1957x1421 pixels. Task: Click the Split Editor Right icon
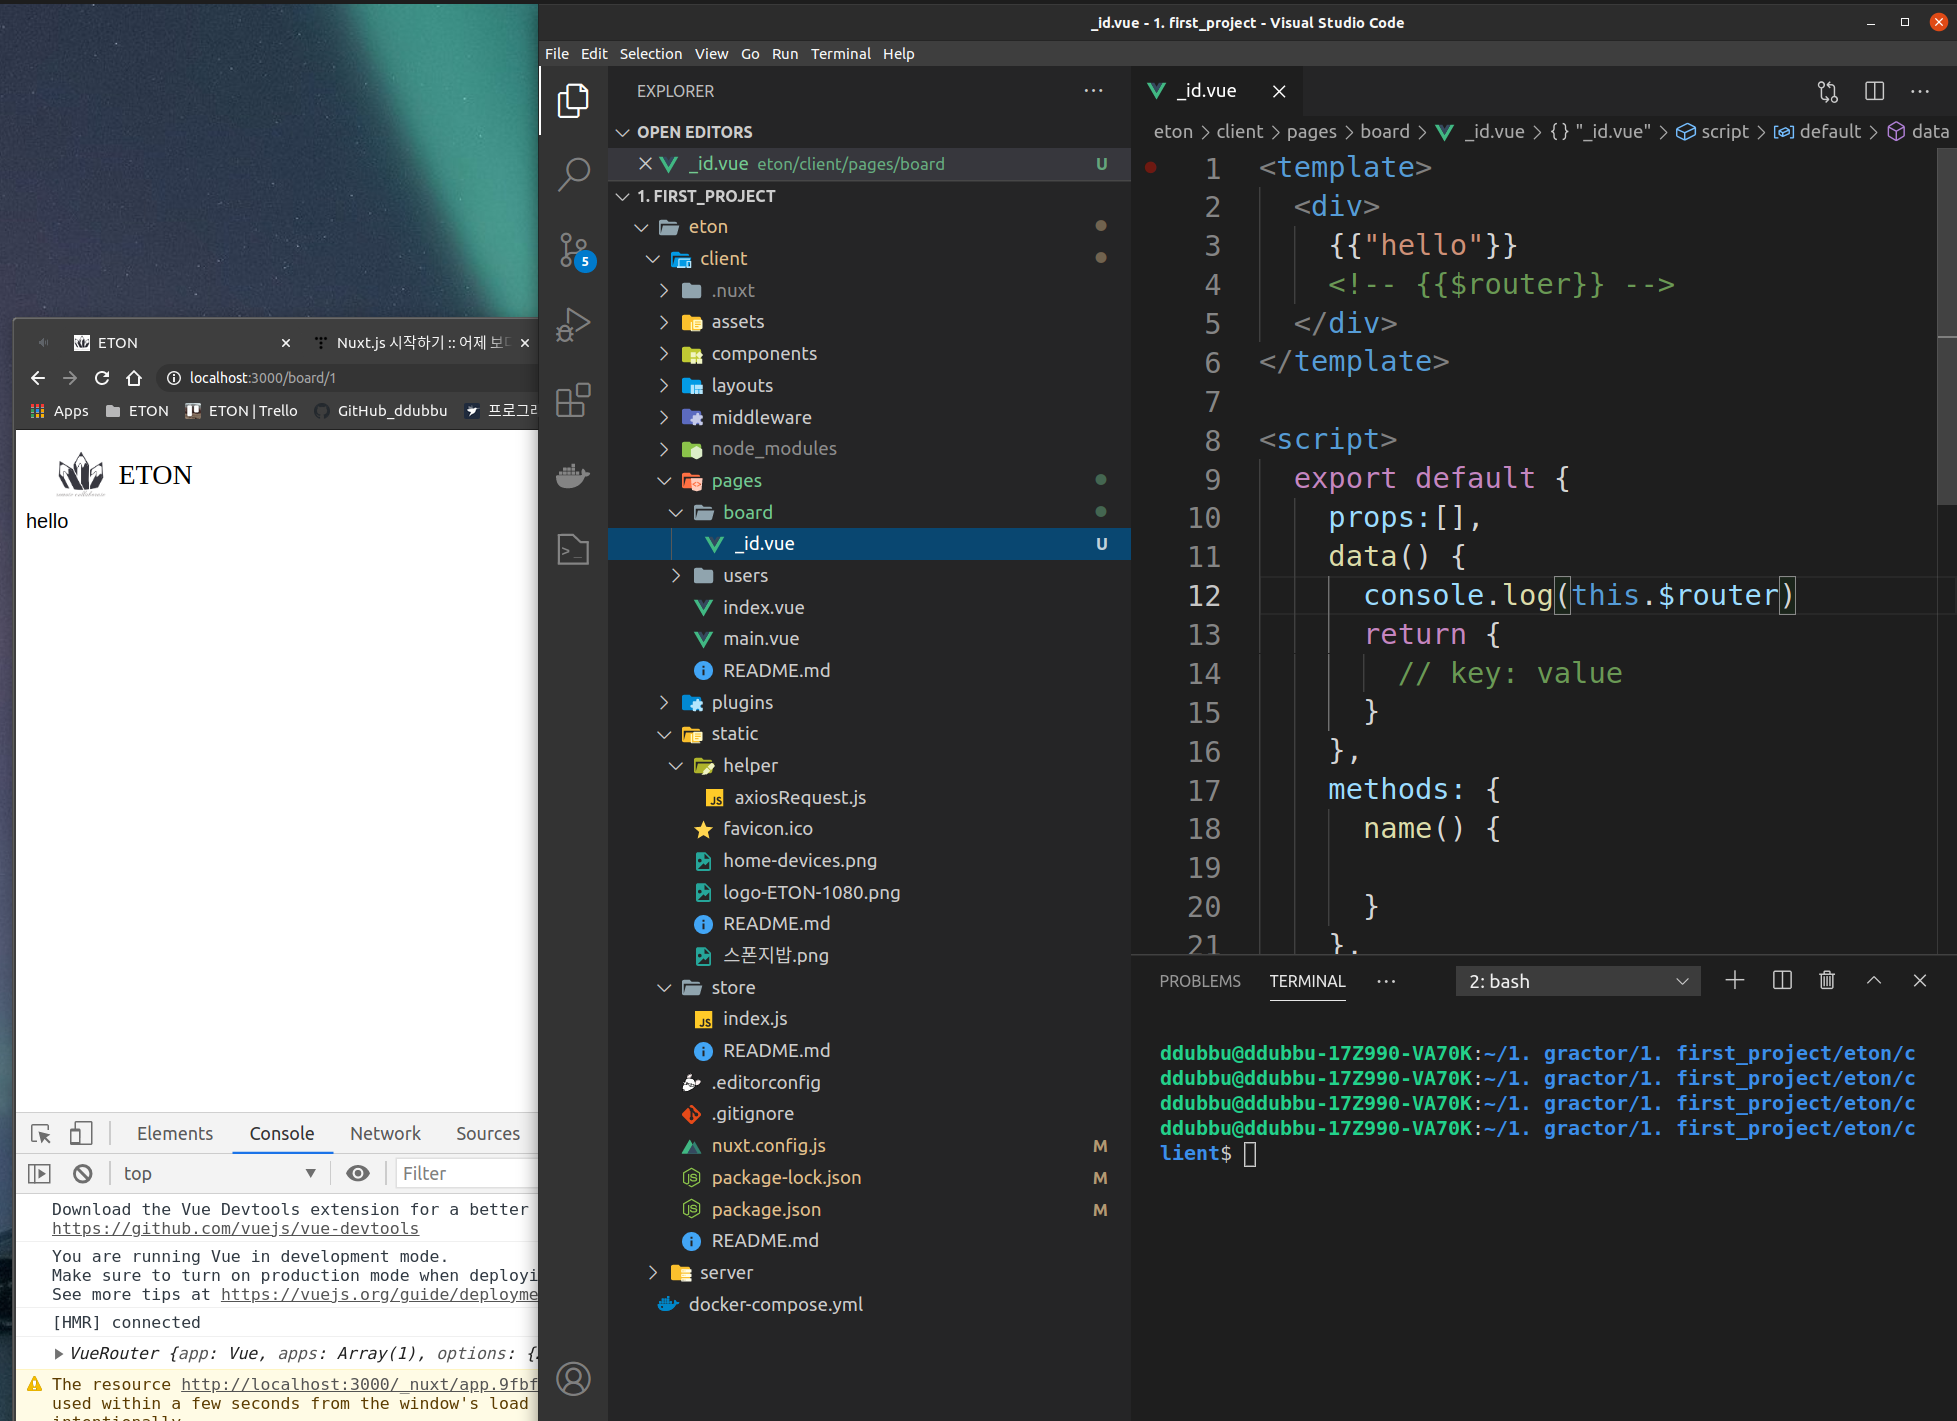tap(1874, 91)
